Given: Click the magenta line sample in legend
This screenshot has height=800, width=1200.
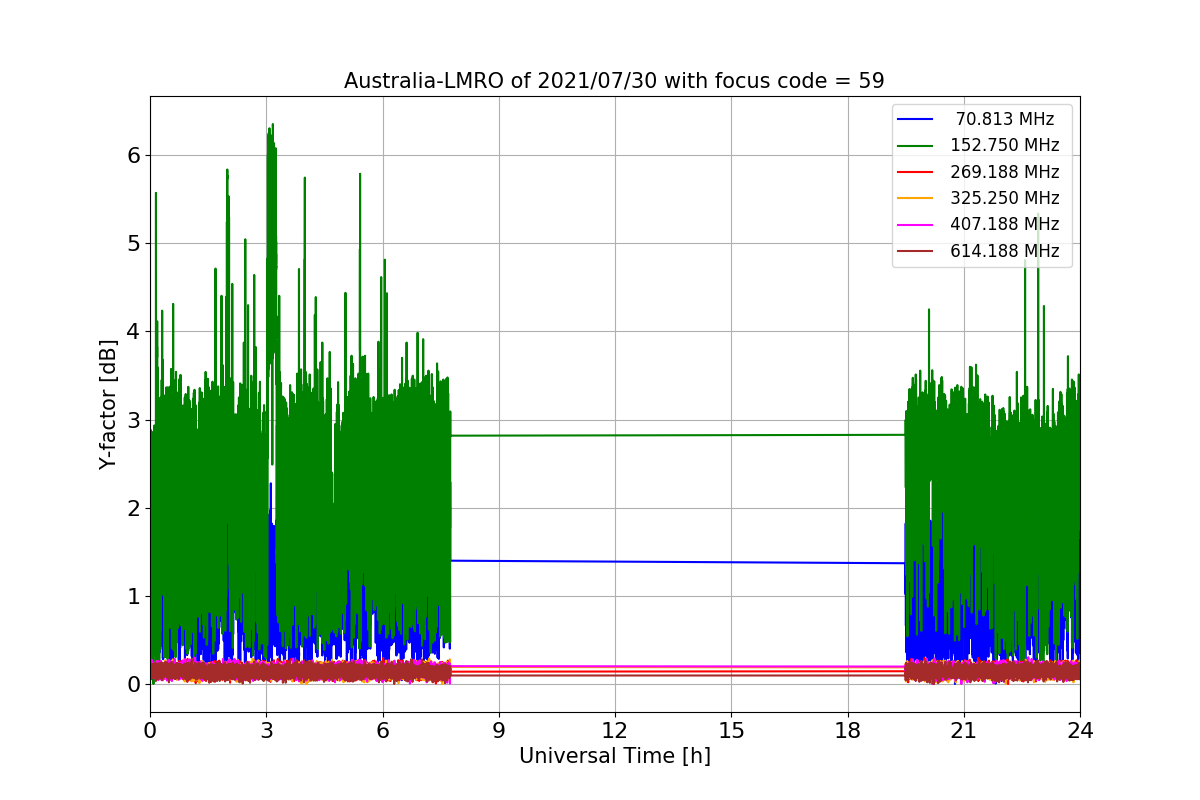Looking at the screenshot, I should 916,225.
